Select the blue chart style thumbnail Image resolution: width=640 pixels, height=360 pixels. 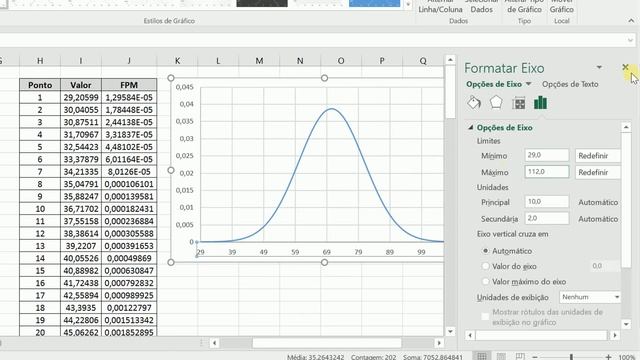tap(374, 3)
